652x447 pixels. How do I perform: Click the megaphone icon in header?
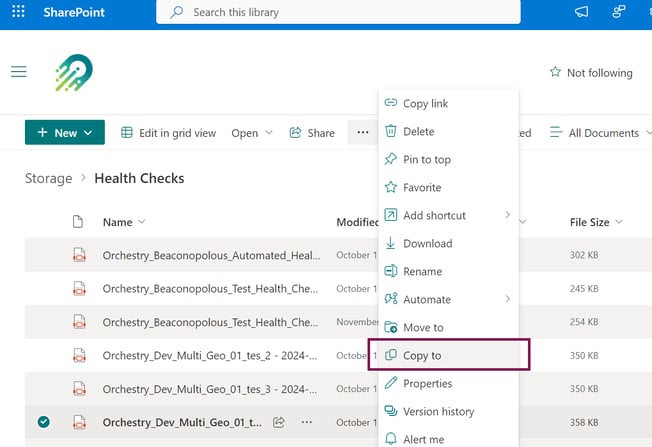click(582, 12)
